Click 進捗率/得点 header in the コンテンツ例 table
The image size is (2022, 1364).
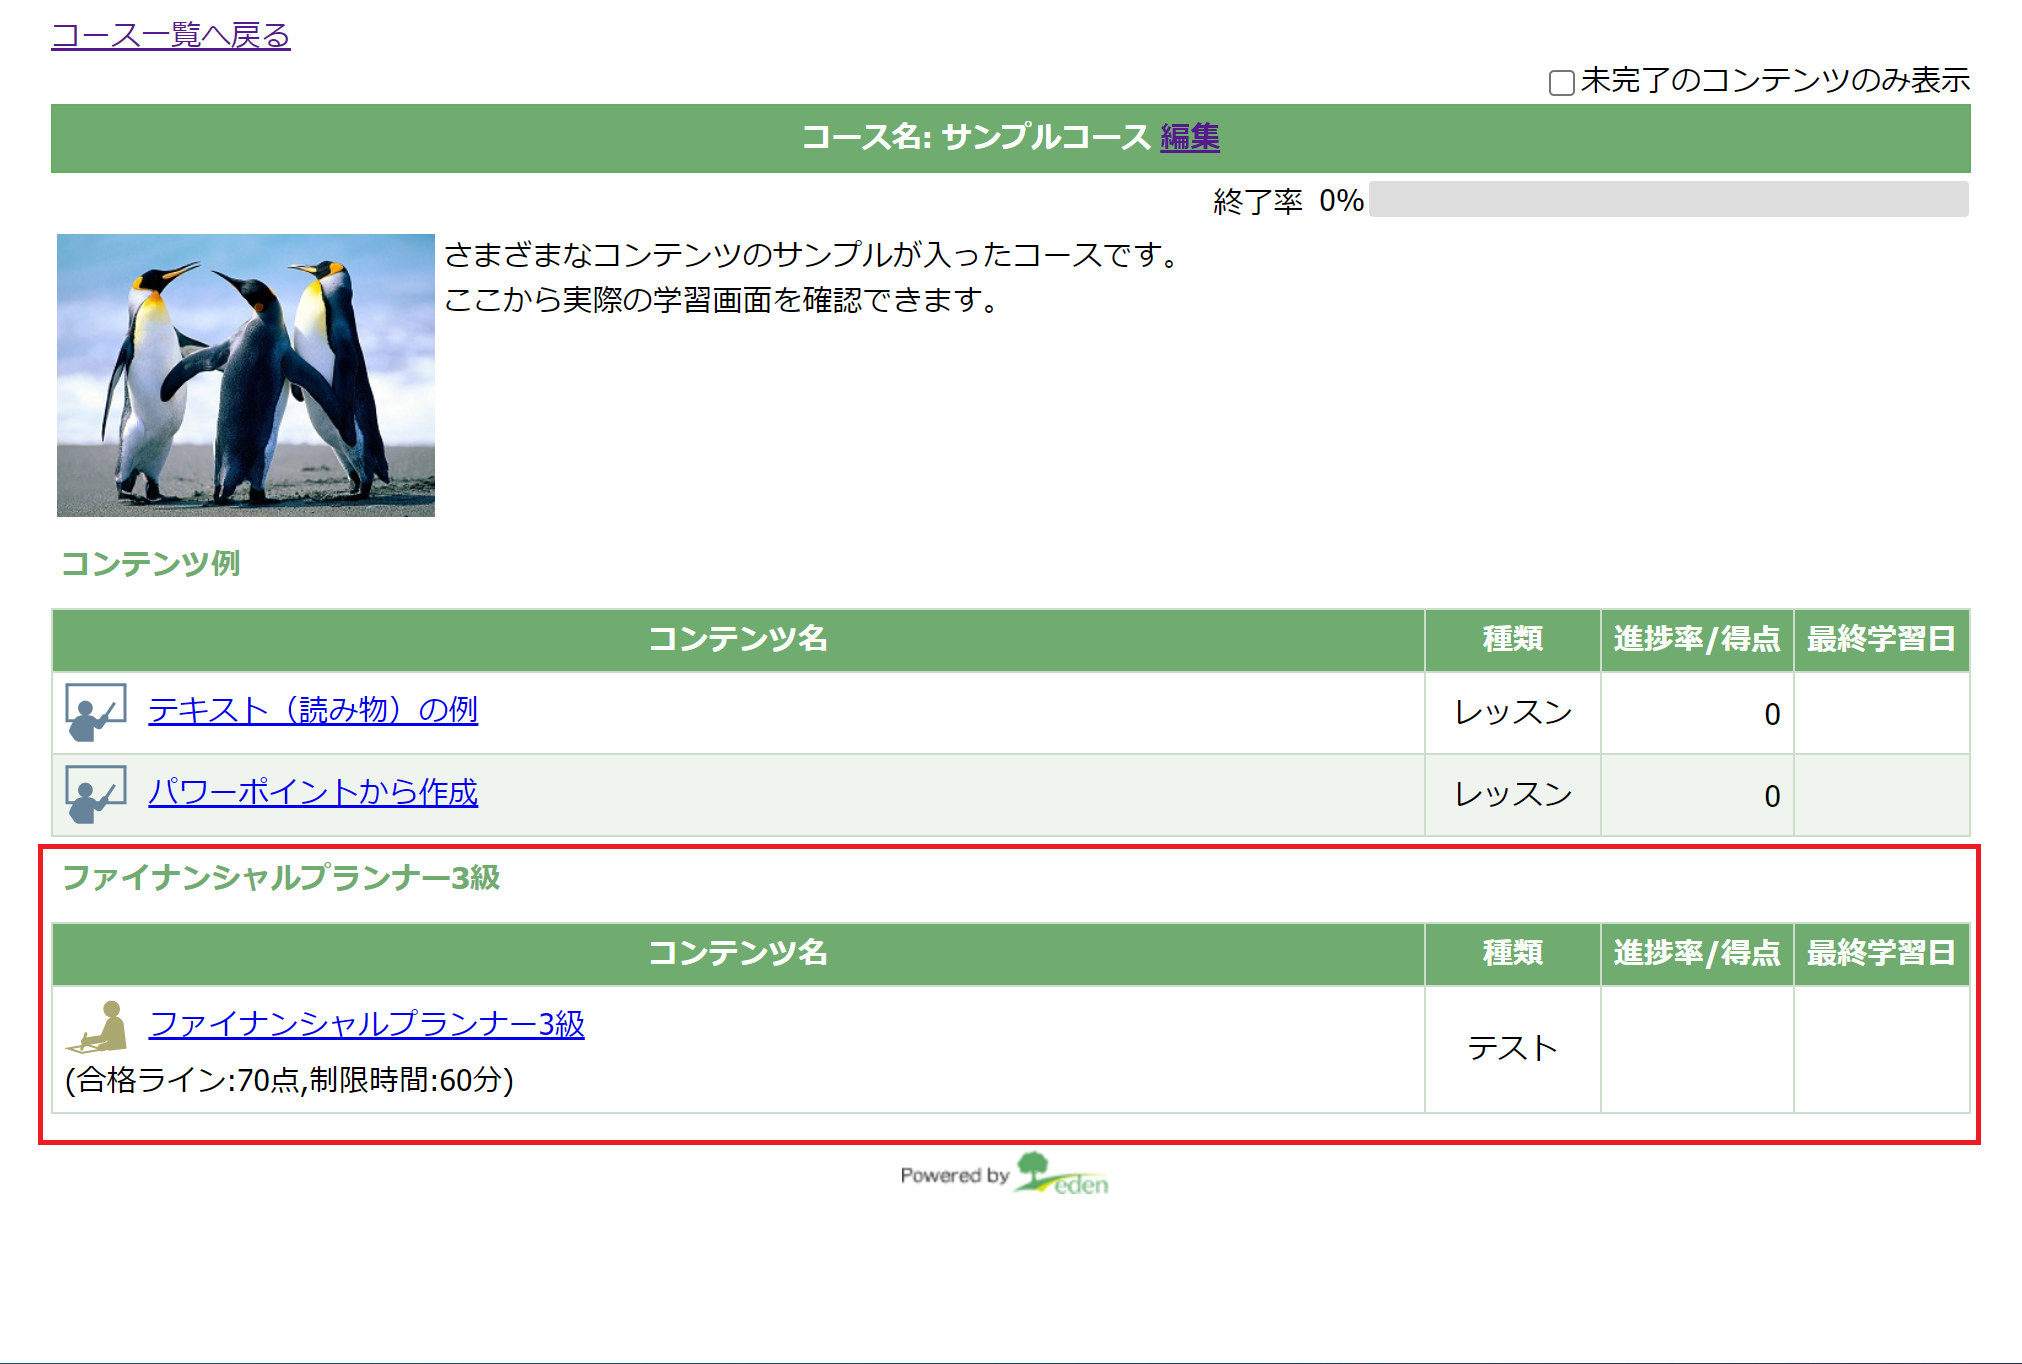pos(1697,639)
